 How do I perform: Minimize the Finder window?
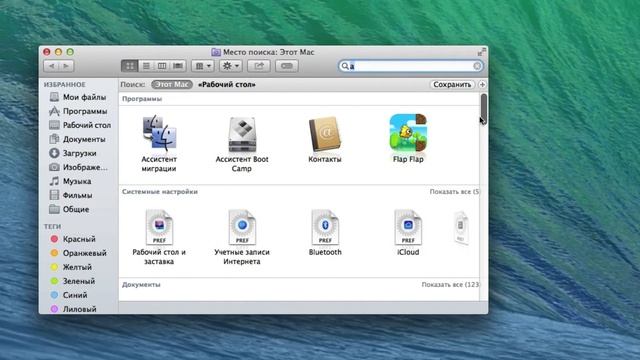click(x=58, y=52)
